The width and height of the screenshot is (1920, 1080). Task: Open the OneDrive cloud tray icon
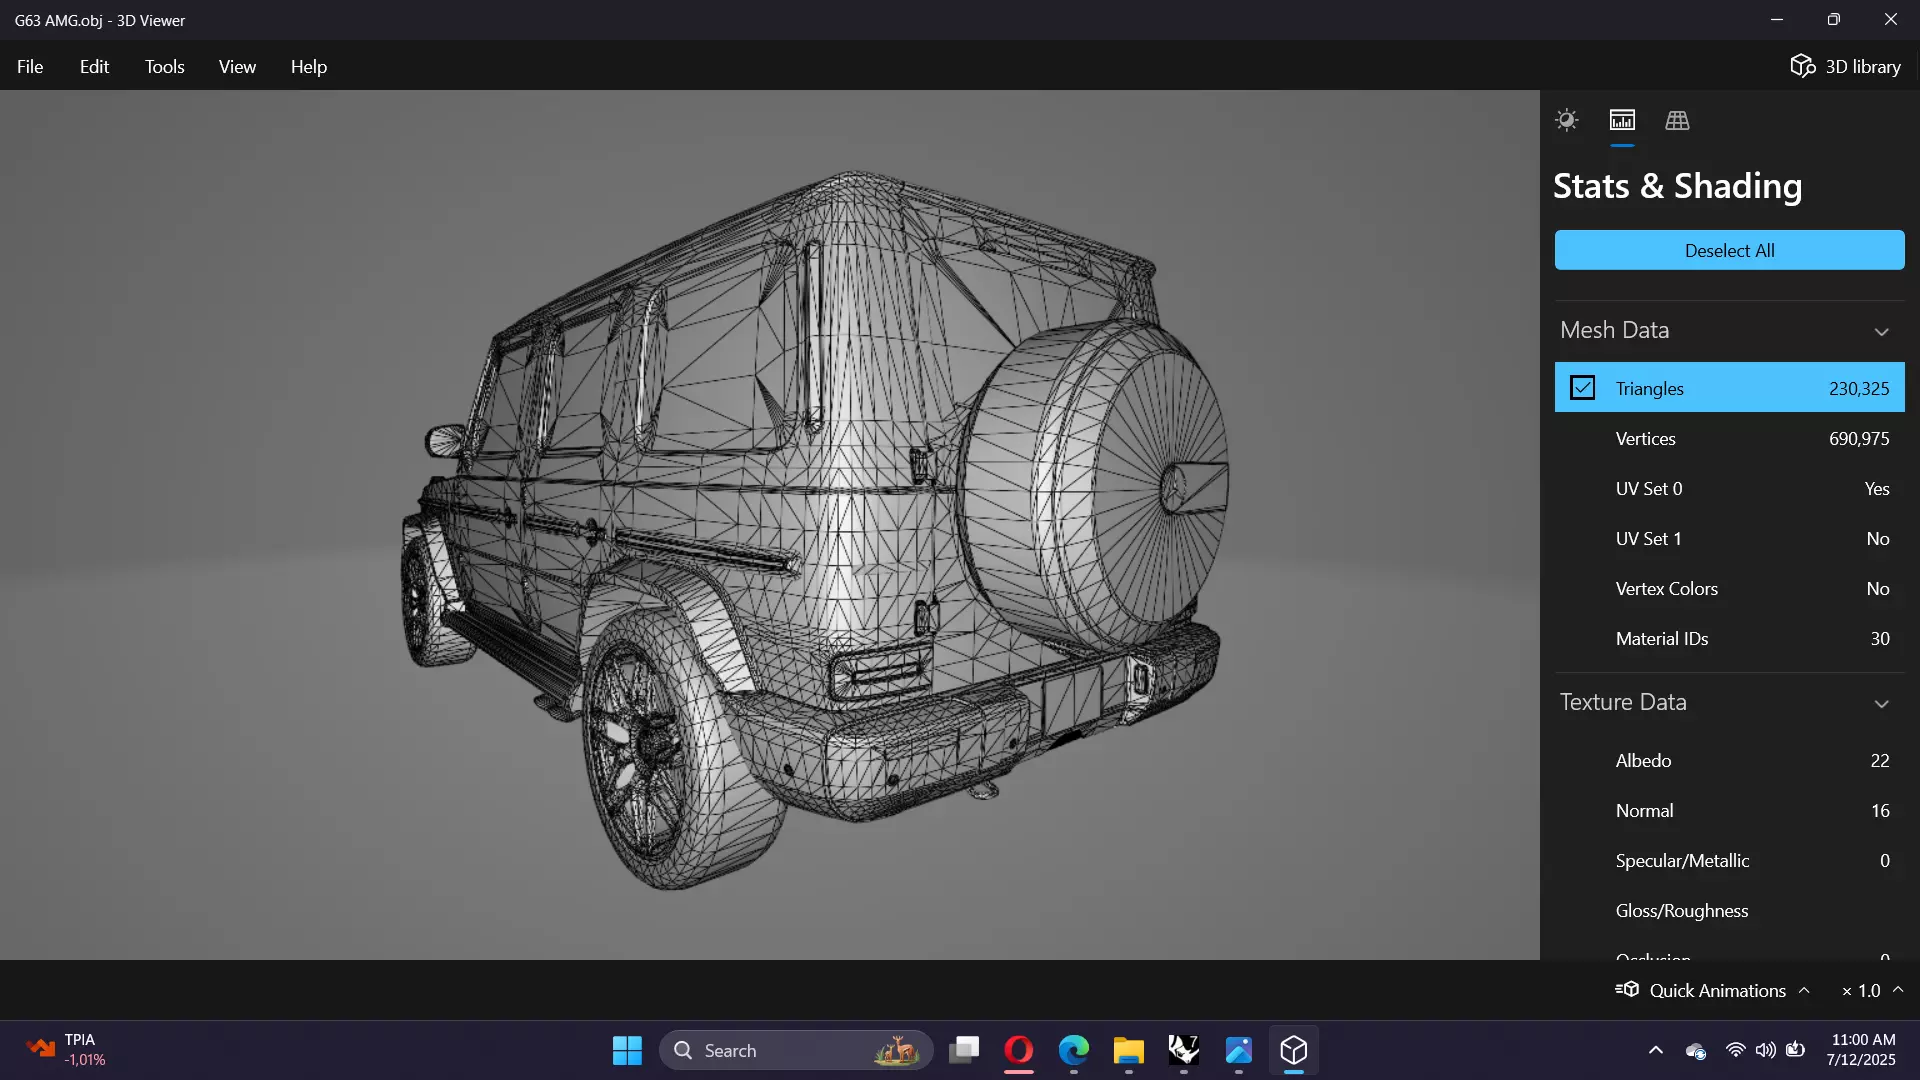(x=1696, y=1050)
